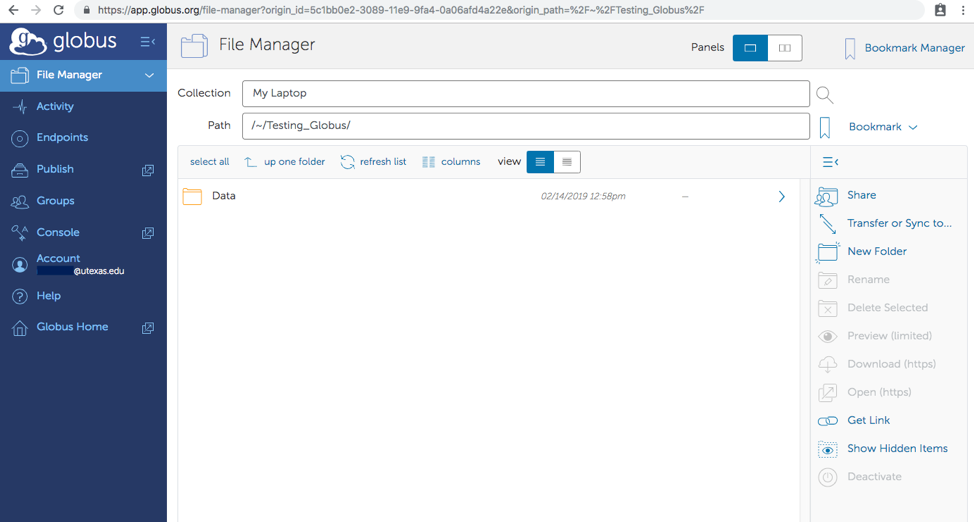Open Activity in the sidebar
This screenshot has height=522, width=974.
click(x=55, y=106)
